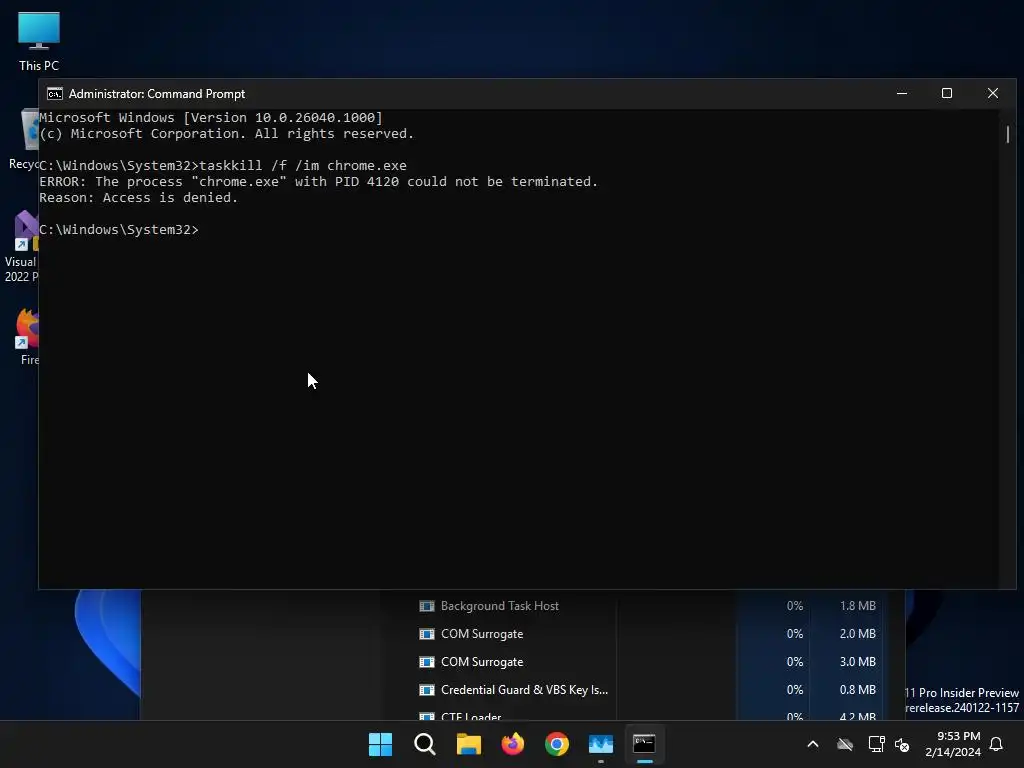Show hidden system tray icons
The height and width of the screenshot is (768, 1024).
(813, 744)
